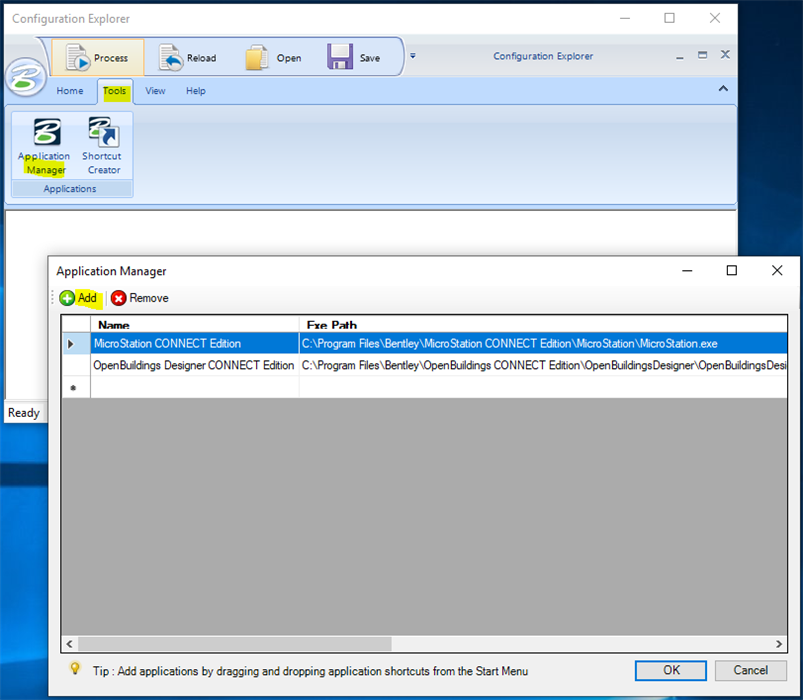The height and width of the screenshot is (700, 803).
Task: Click the Open folder icon
Action: pyautogui.click(x=257, y=57)
